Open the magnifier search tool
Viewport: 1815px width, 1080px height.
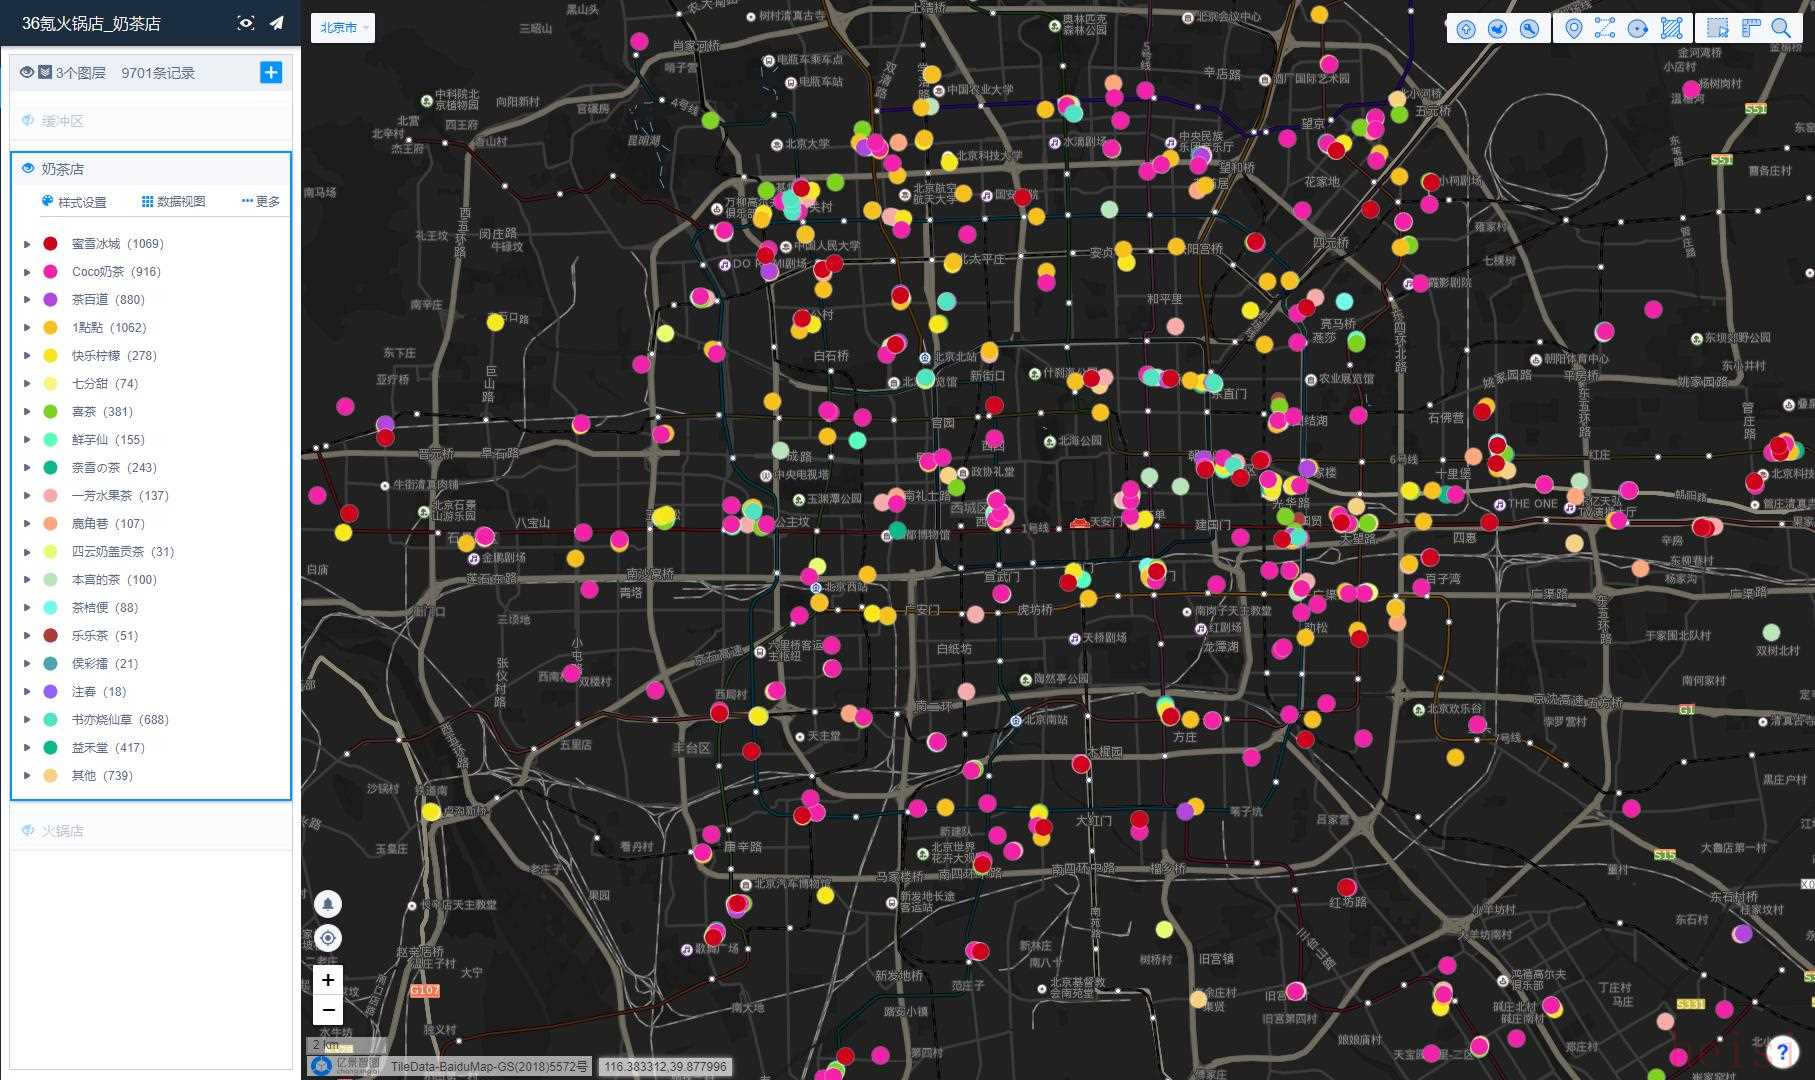pyautogui.click(x=1781, y=28)
